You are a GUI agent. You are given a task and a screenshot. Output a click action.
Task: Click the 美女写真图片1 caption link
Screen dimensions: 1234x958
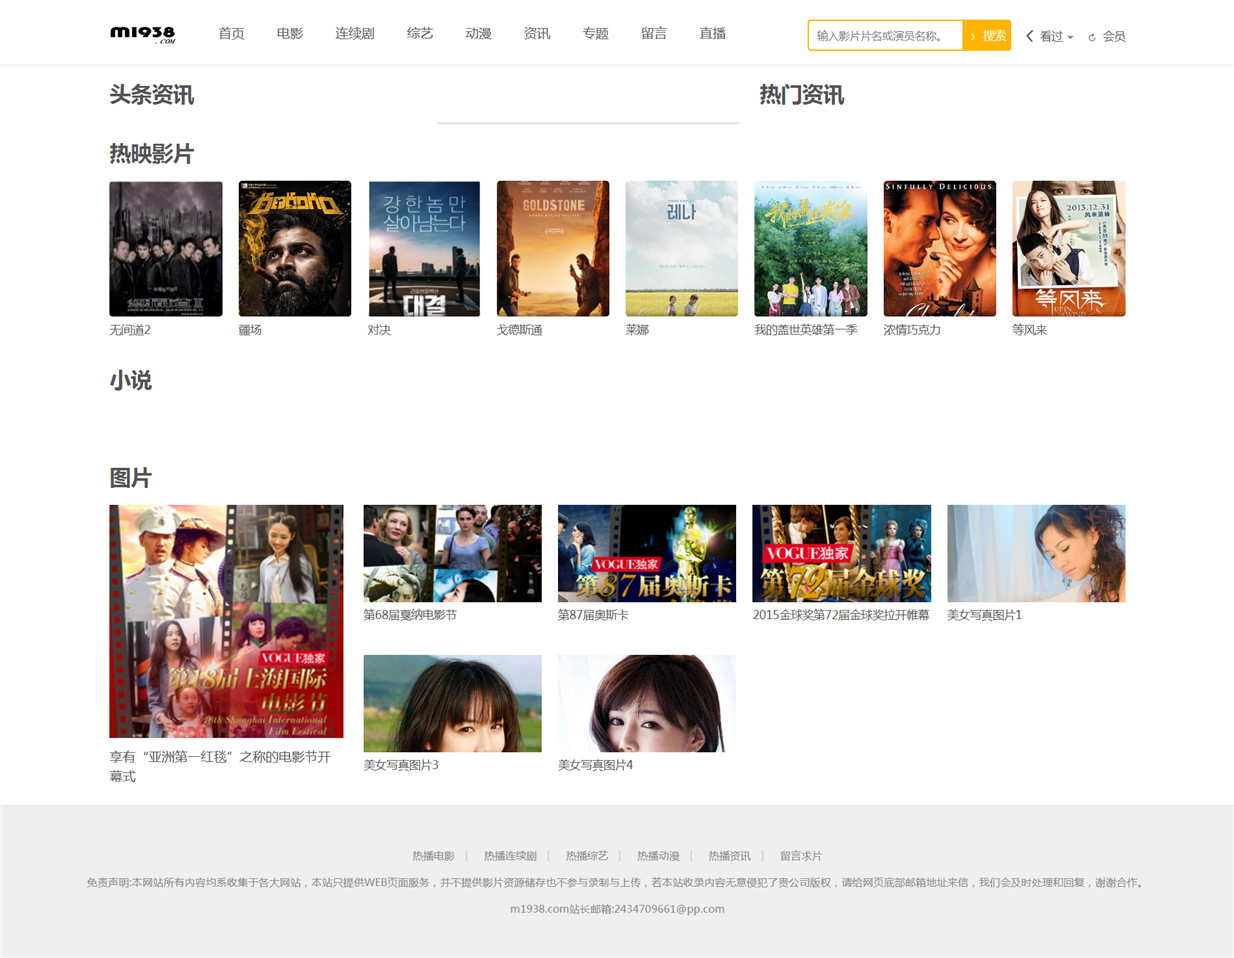(x=985, y=615)
